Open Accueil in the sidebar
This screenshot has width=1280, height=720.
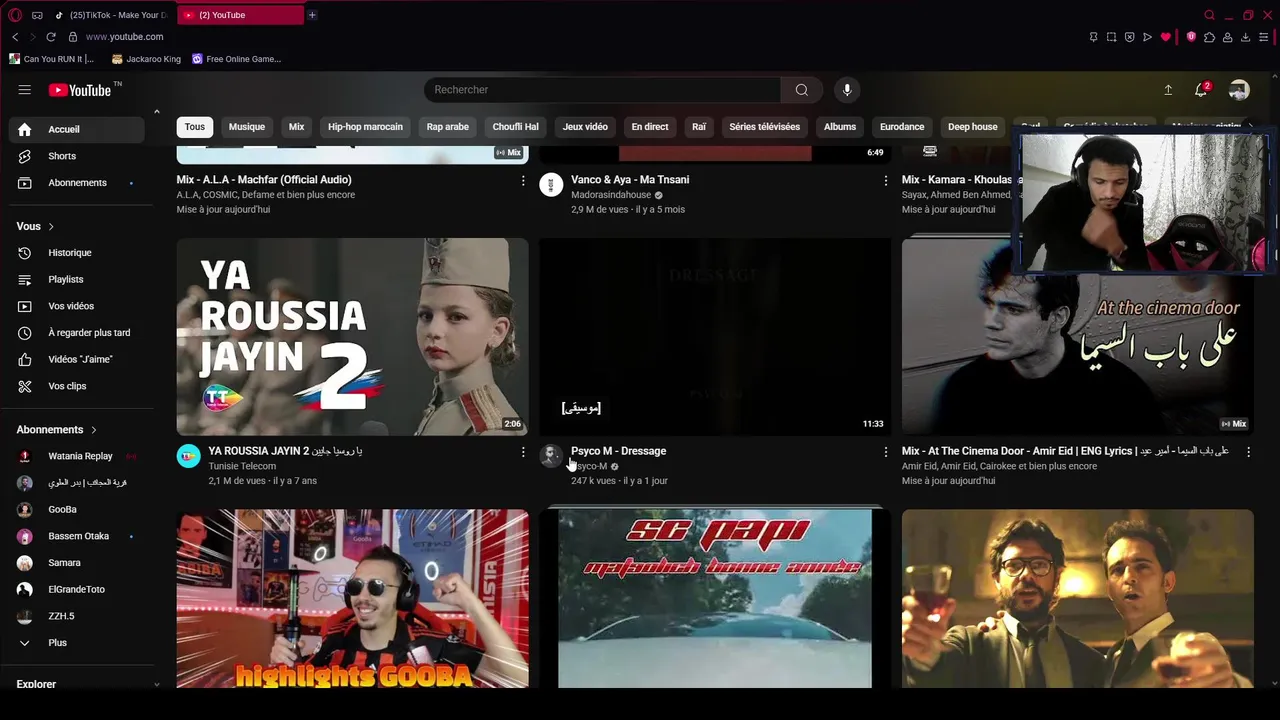(76, 129)
